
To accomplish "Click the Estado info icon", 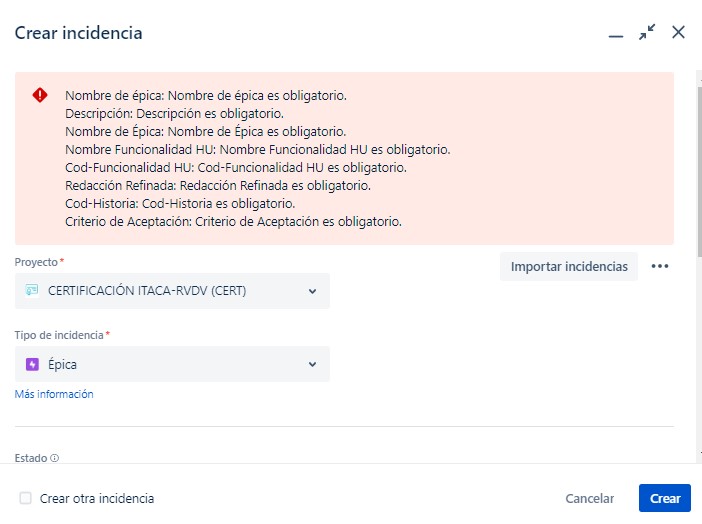I will [x=55, y=458].
